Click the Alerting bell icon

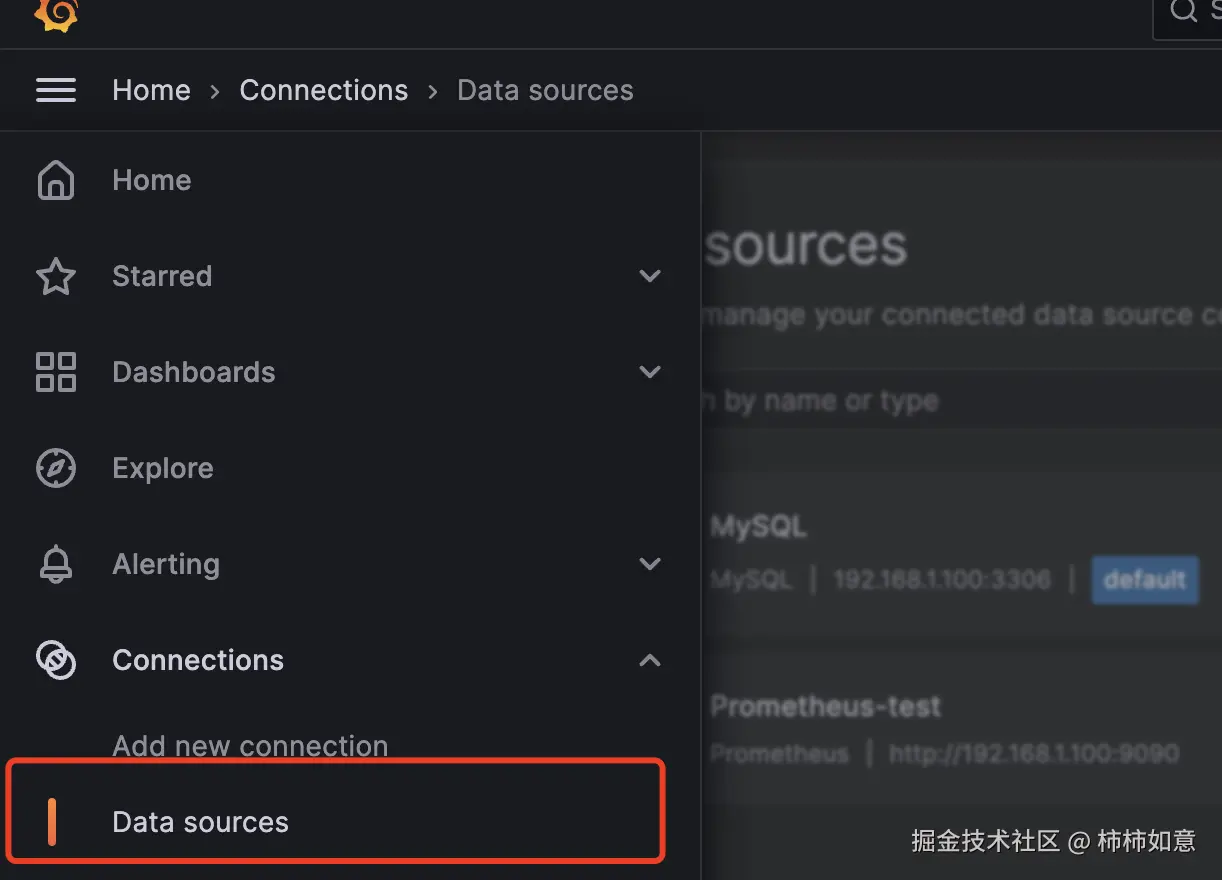point(56,564)
